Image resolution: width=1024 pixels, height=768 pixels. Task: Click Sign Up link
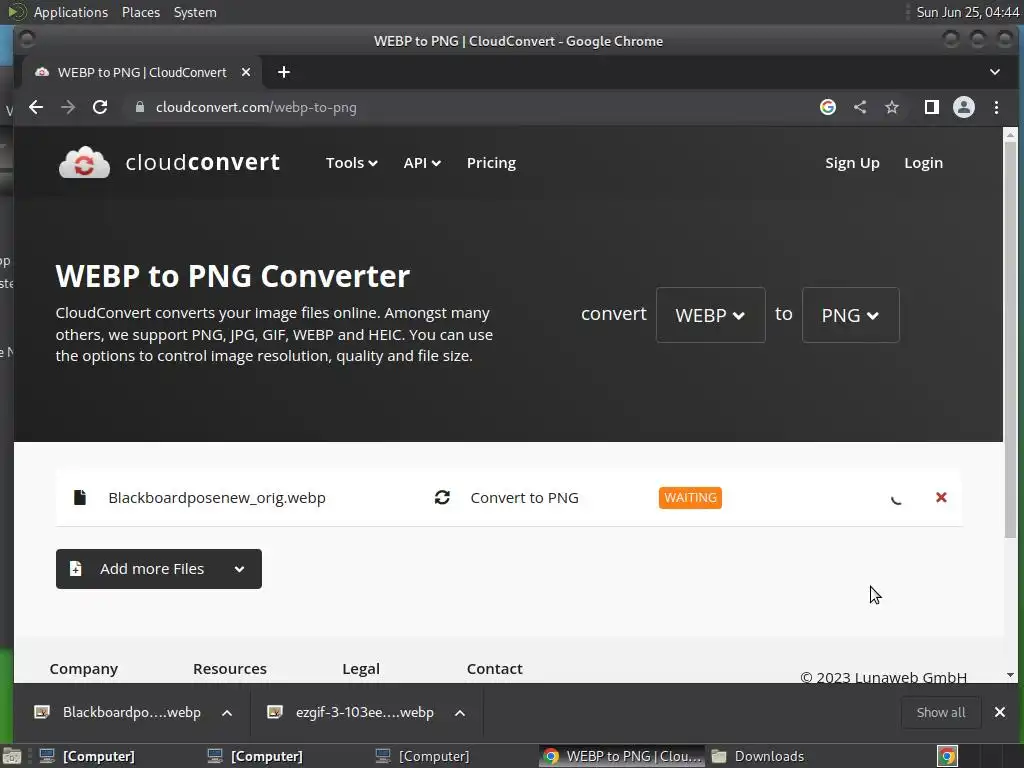[852, 163]
